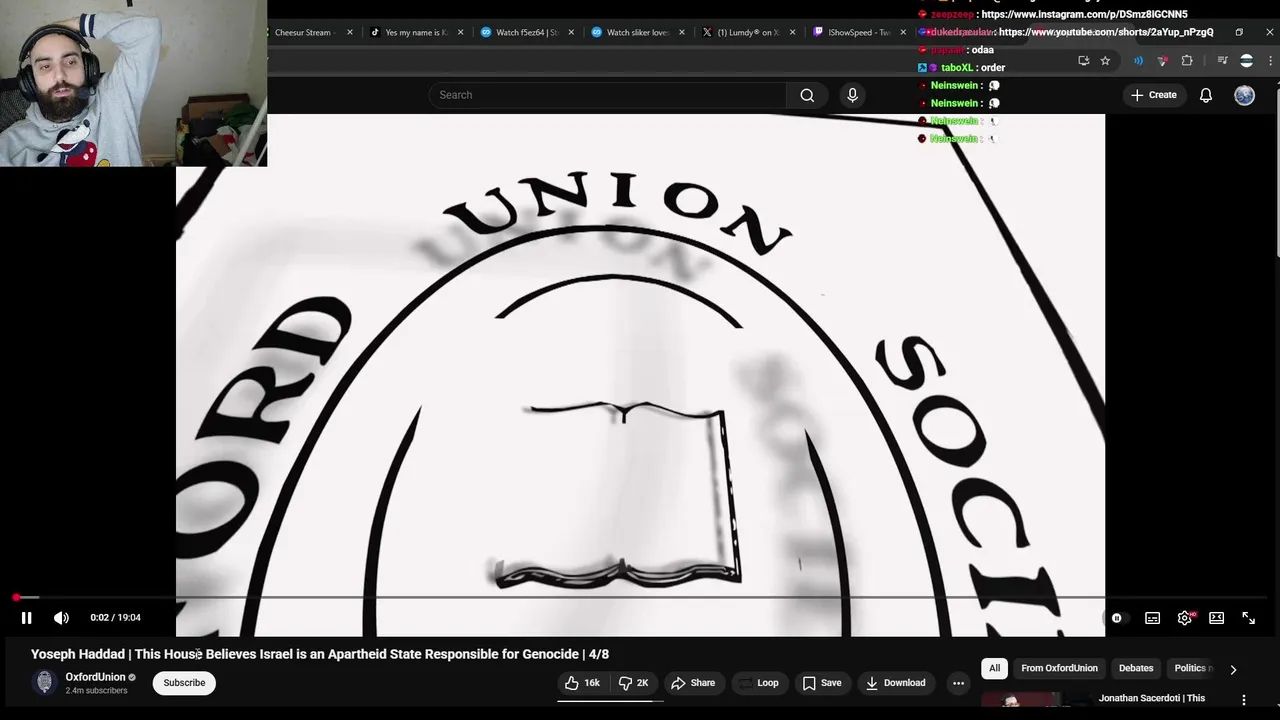Open the OxfordUnion channel name link
Screen dimensions: 1280x720
(95, 677)
